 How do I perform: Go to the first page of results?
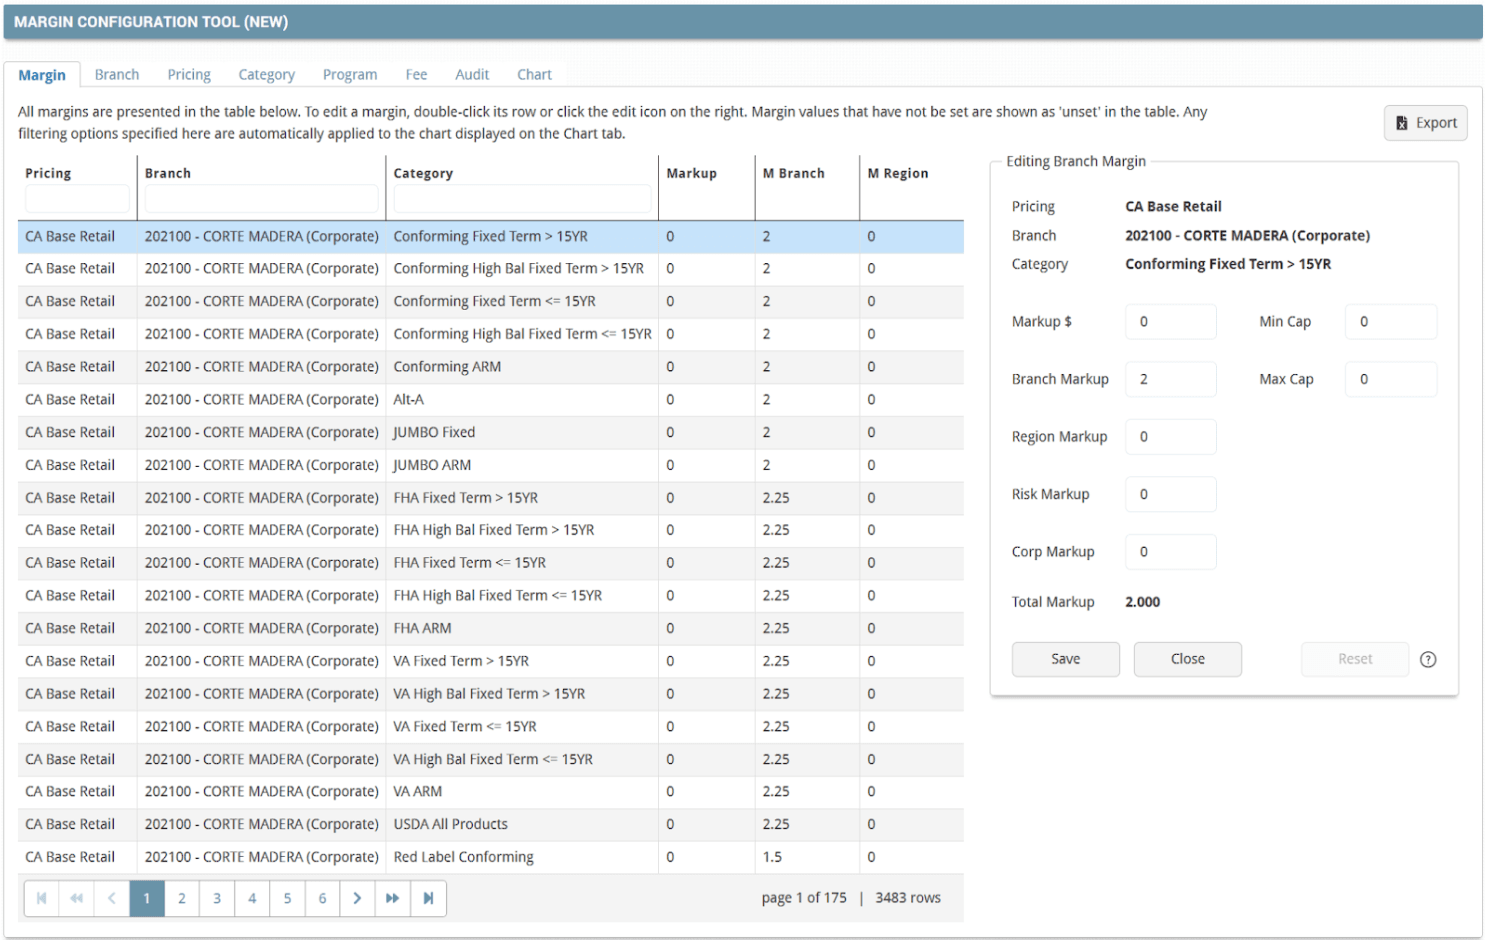(x=41, y=898)
